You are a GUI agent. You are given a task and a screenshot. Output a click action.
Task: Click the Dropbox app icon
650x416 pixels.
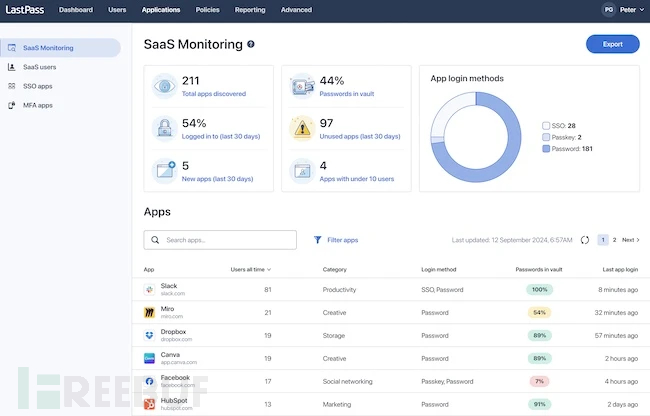(147, 335)
